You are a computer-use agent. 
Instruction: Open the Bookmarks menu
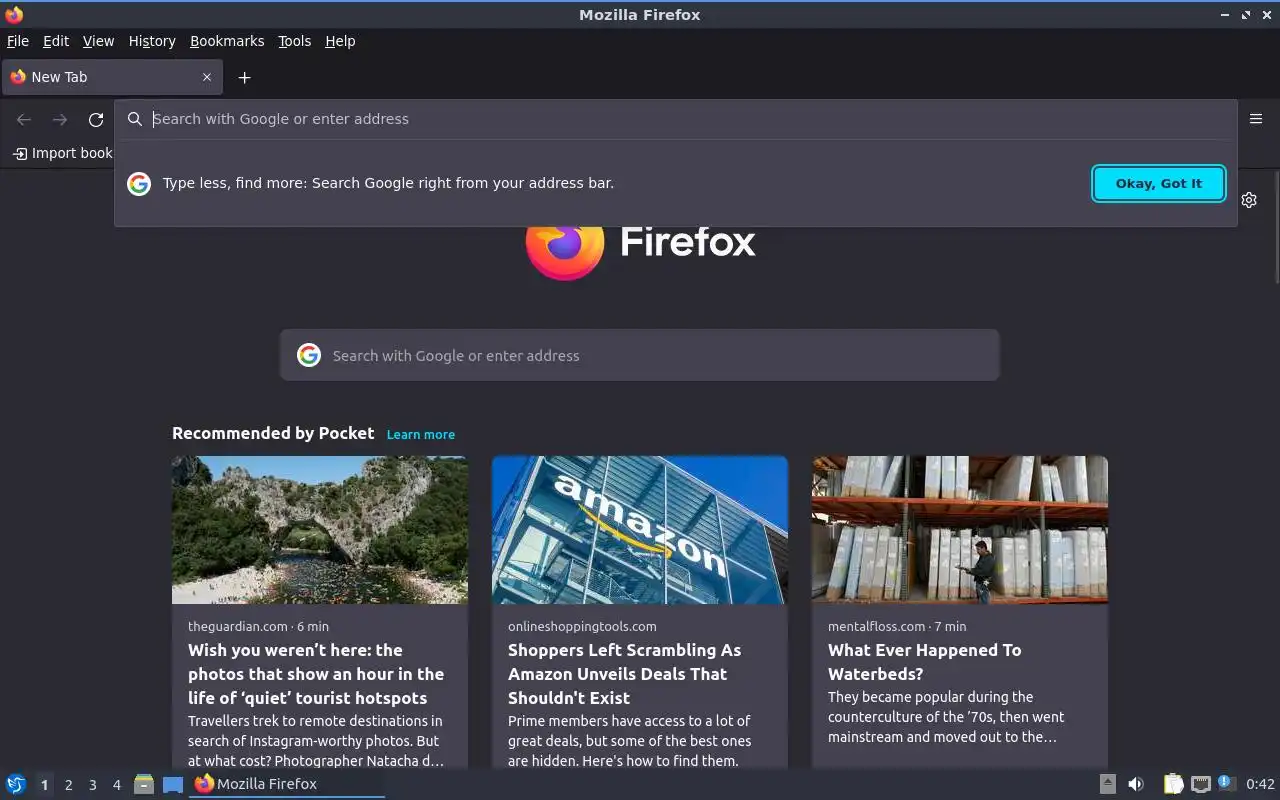pos(227,41)
